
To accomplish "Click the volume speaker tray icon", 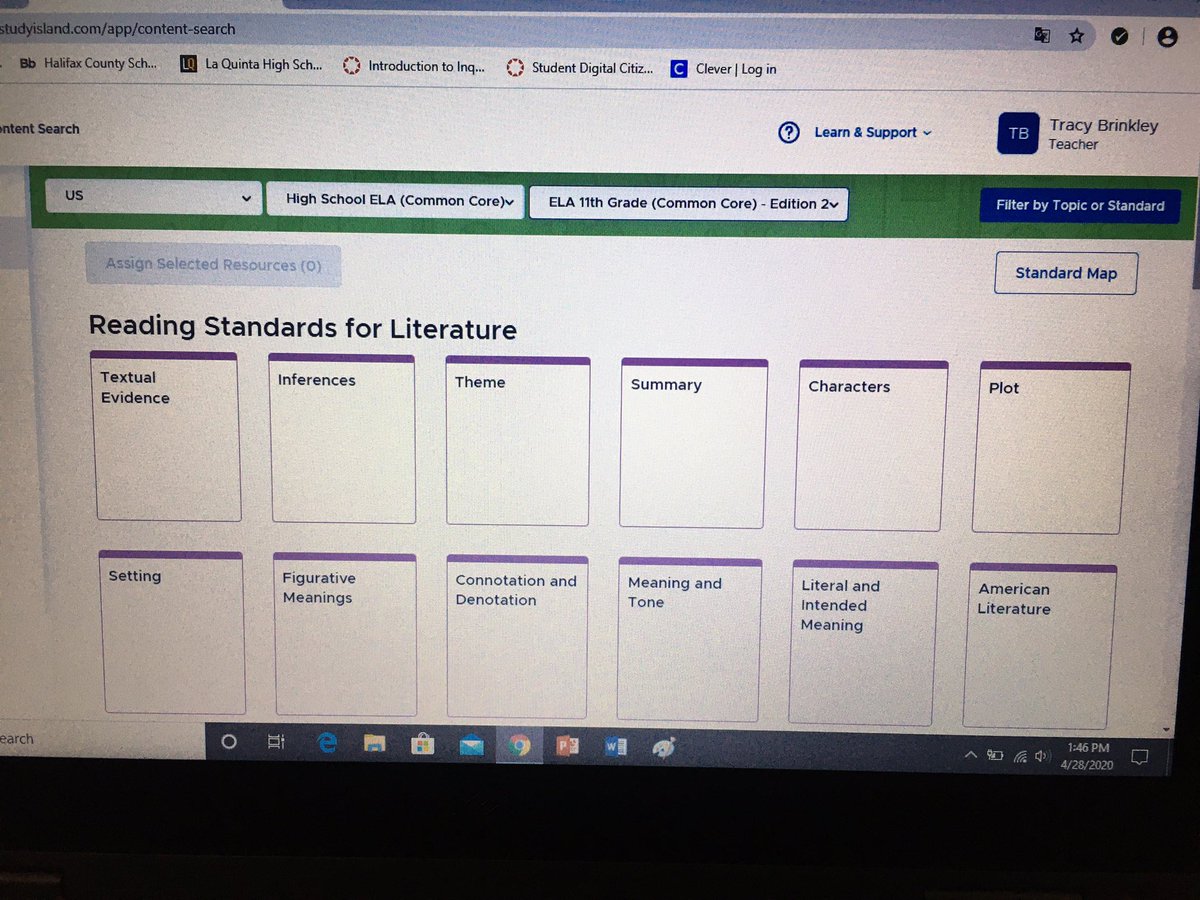I will click(1043, 757).
